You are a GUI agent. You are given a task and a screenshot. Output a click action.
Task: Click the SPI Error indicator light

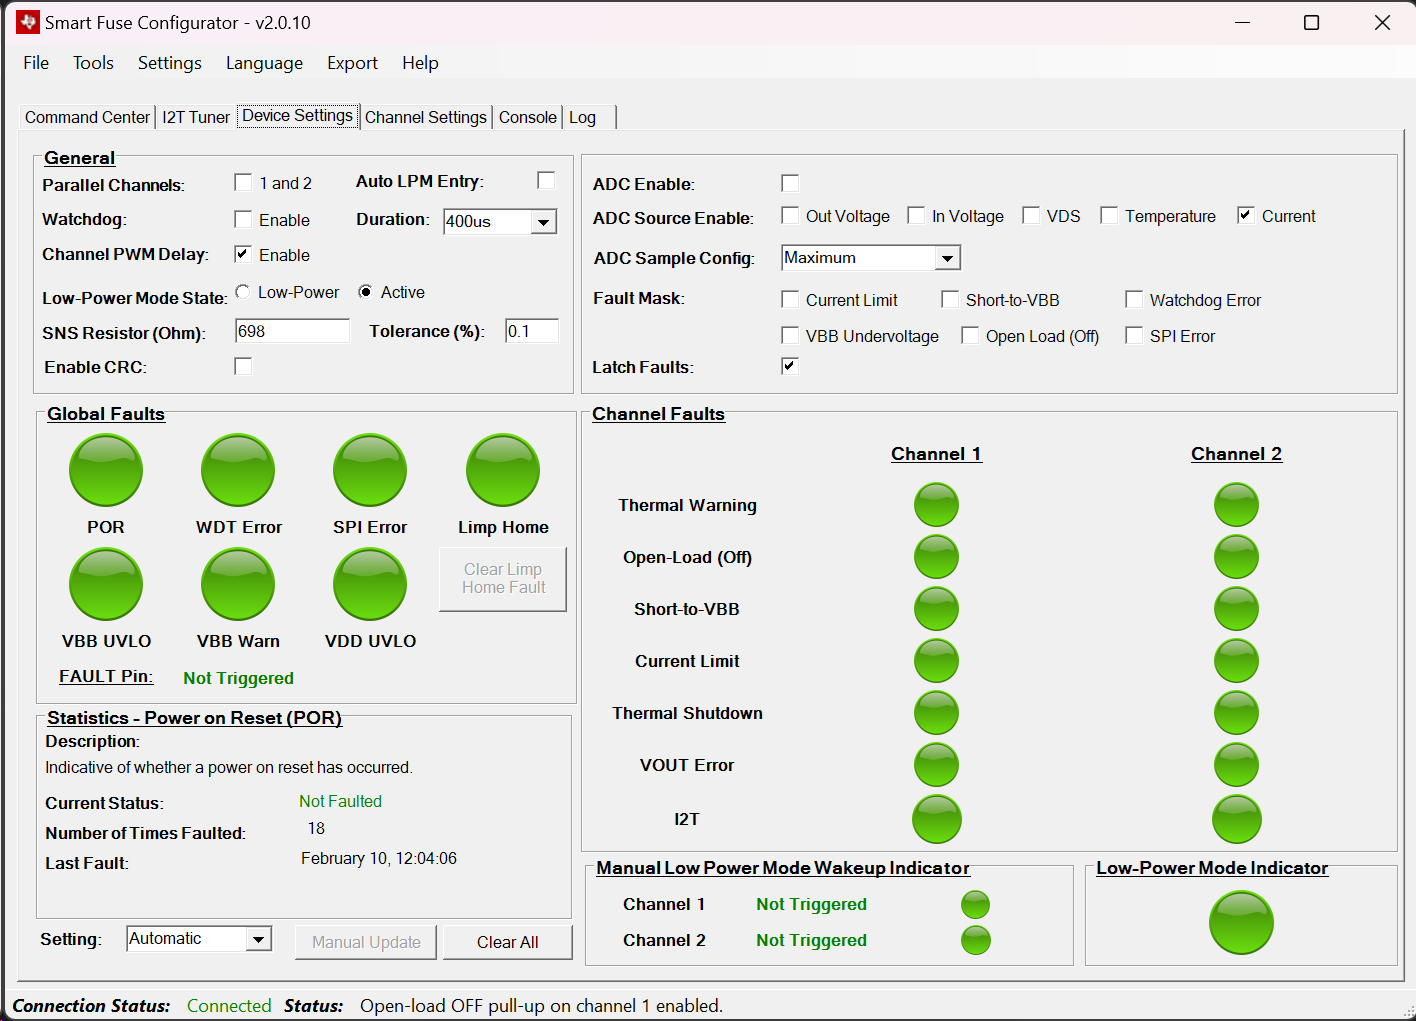pyautogui.click(x=370, y=470)
